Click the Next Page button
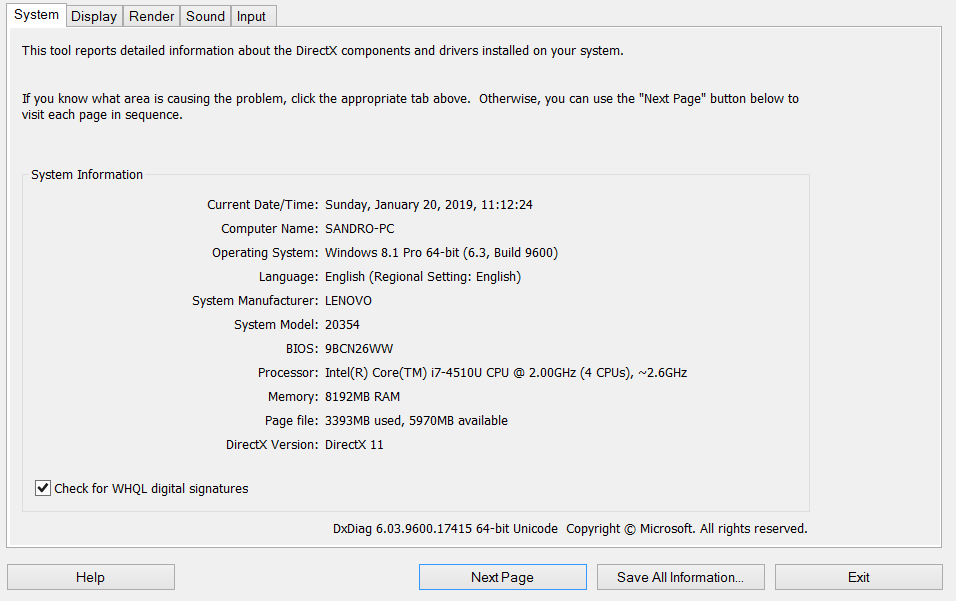 pos(502,577)
